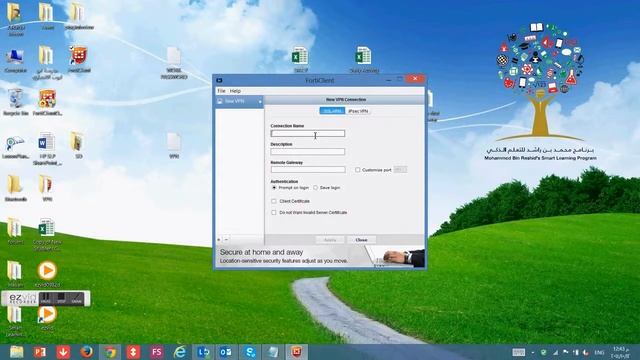The height and width of the screenshot is (360, 640).
Task: Click the Secure at home and away banner
Action: [320, 256]
